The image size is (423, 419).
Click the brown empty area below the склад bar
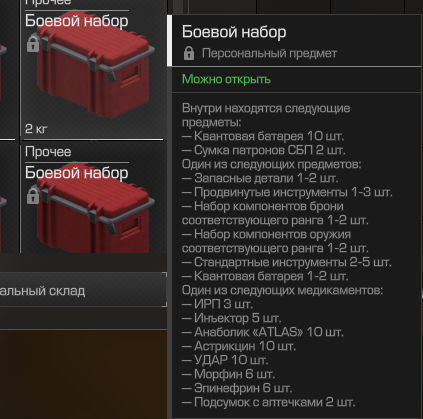[x=83, y=374]
